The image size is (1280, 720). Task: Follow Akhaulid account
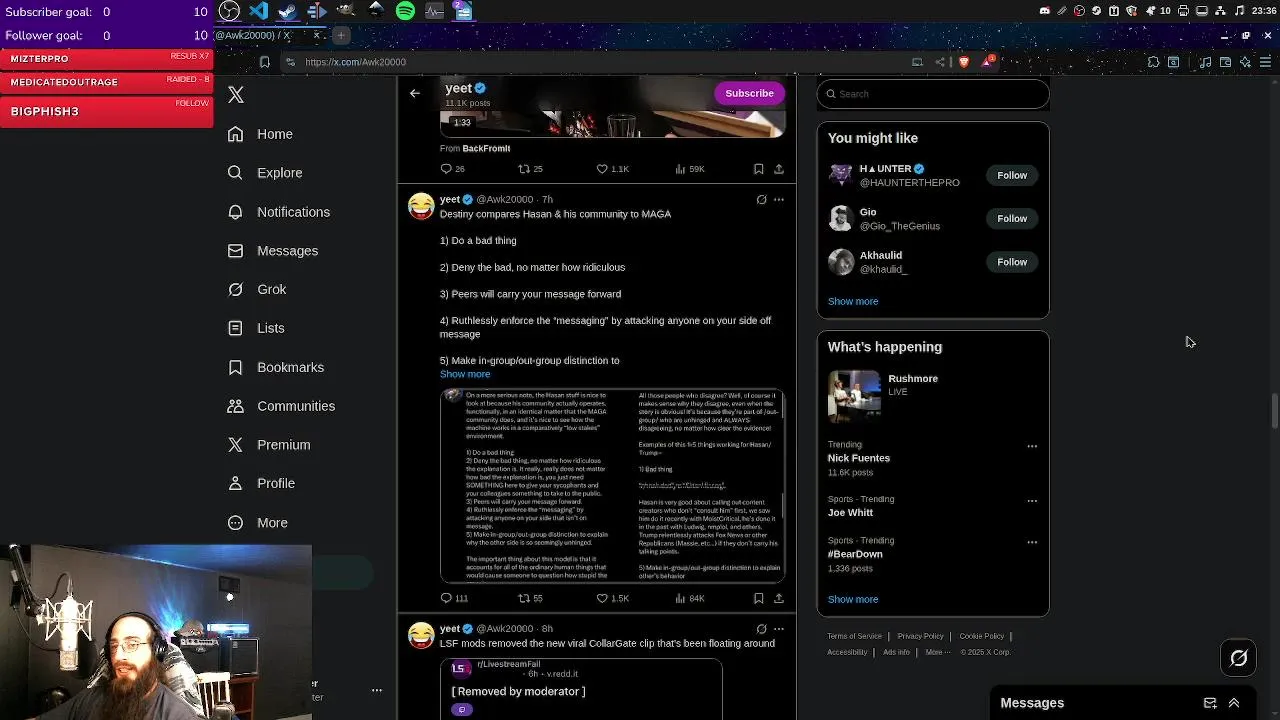point(1012,262)
